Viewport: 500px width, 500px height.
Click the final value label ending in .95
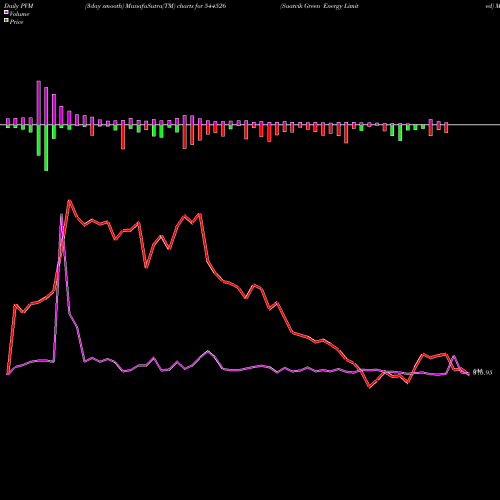482,373
